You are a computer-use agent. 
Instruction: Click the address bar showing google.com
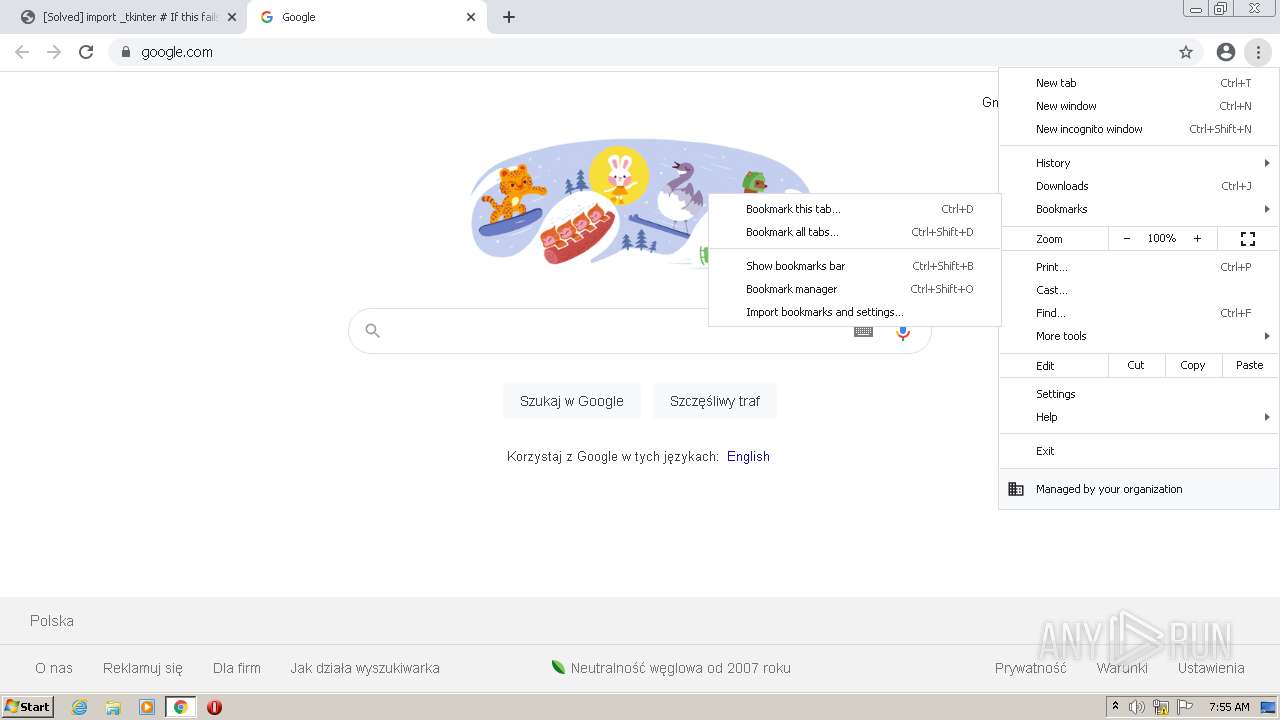click(640, 52)
